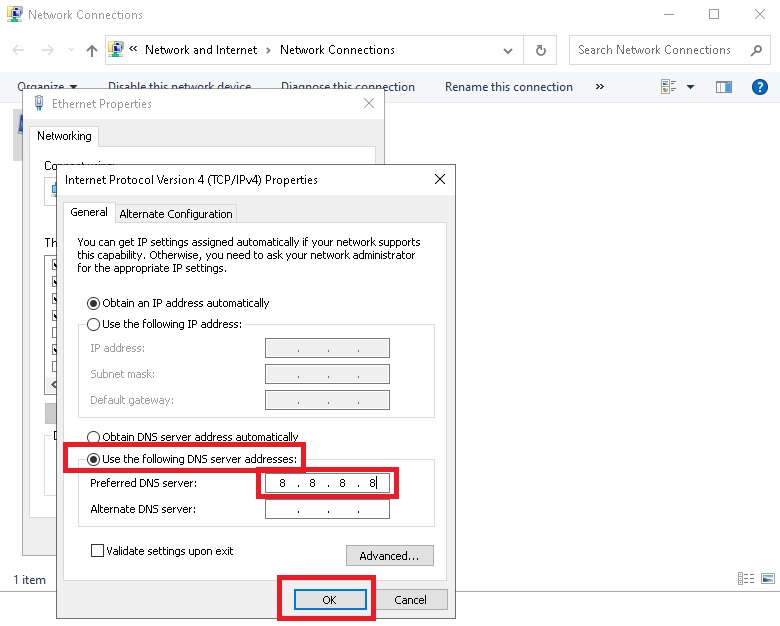Click the change view layout icon

(x=668, y=87)
